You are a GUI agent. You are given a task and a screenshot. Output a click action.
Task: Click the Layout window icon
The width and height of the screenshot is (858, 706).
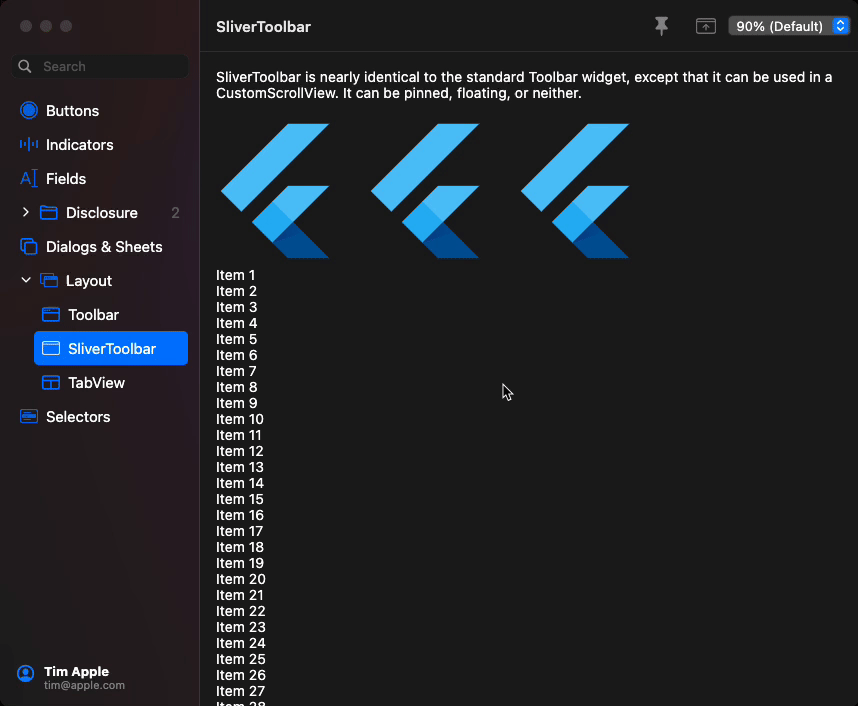49,280
